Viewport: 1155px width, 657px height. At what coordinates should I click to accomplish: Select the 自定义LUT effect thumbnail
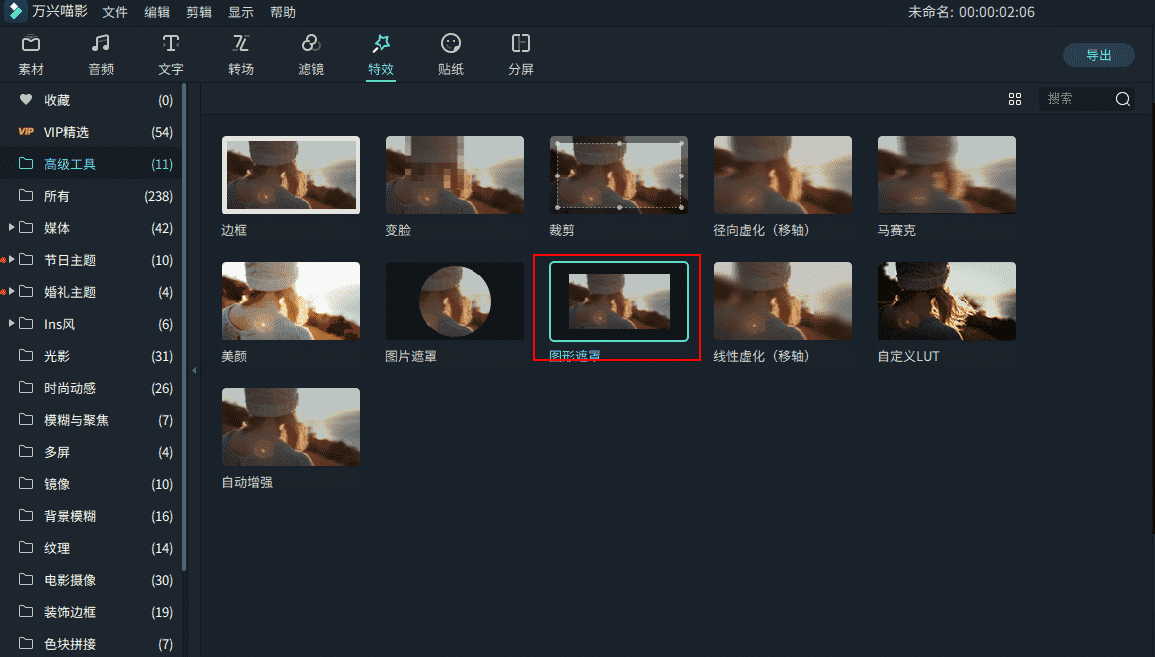click(946, 301)
